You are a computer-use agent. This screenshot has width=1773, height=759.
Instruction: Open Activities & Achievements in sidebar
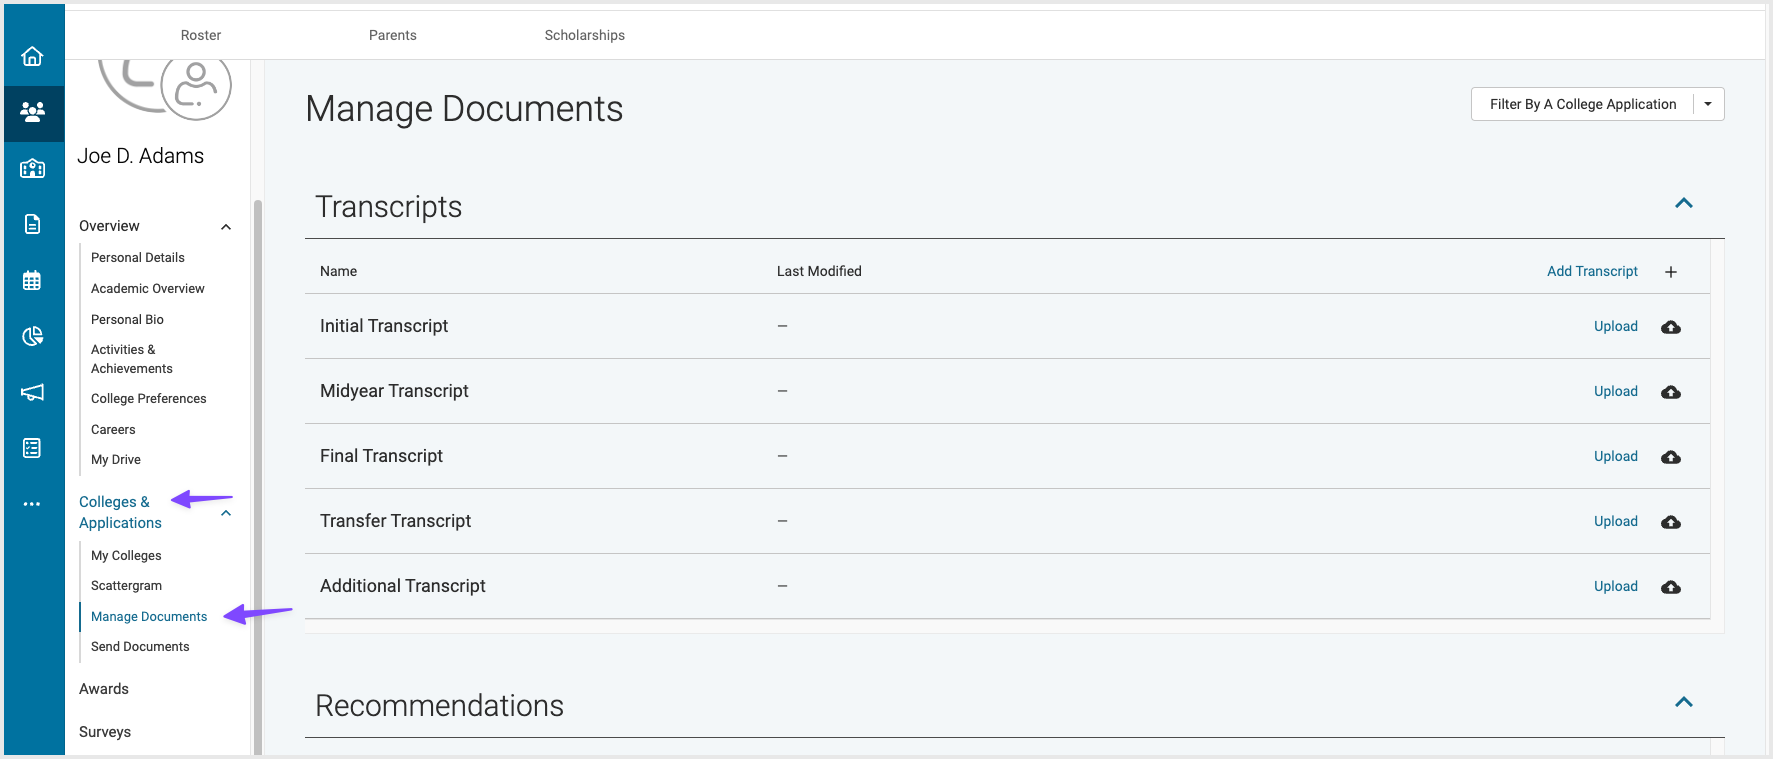tap(132, 359)
